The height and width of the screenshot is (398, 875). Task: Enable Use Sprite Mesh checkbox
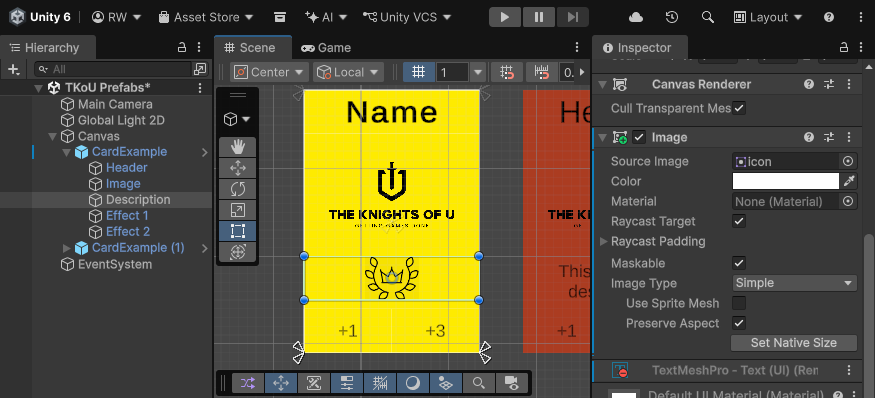[739, 303]
